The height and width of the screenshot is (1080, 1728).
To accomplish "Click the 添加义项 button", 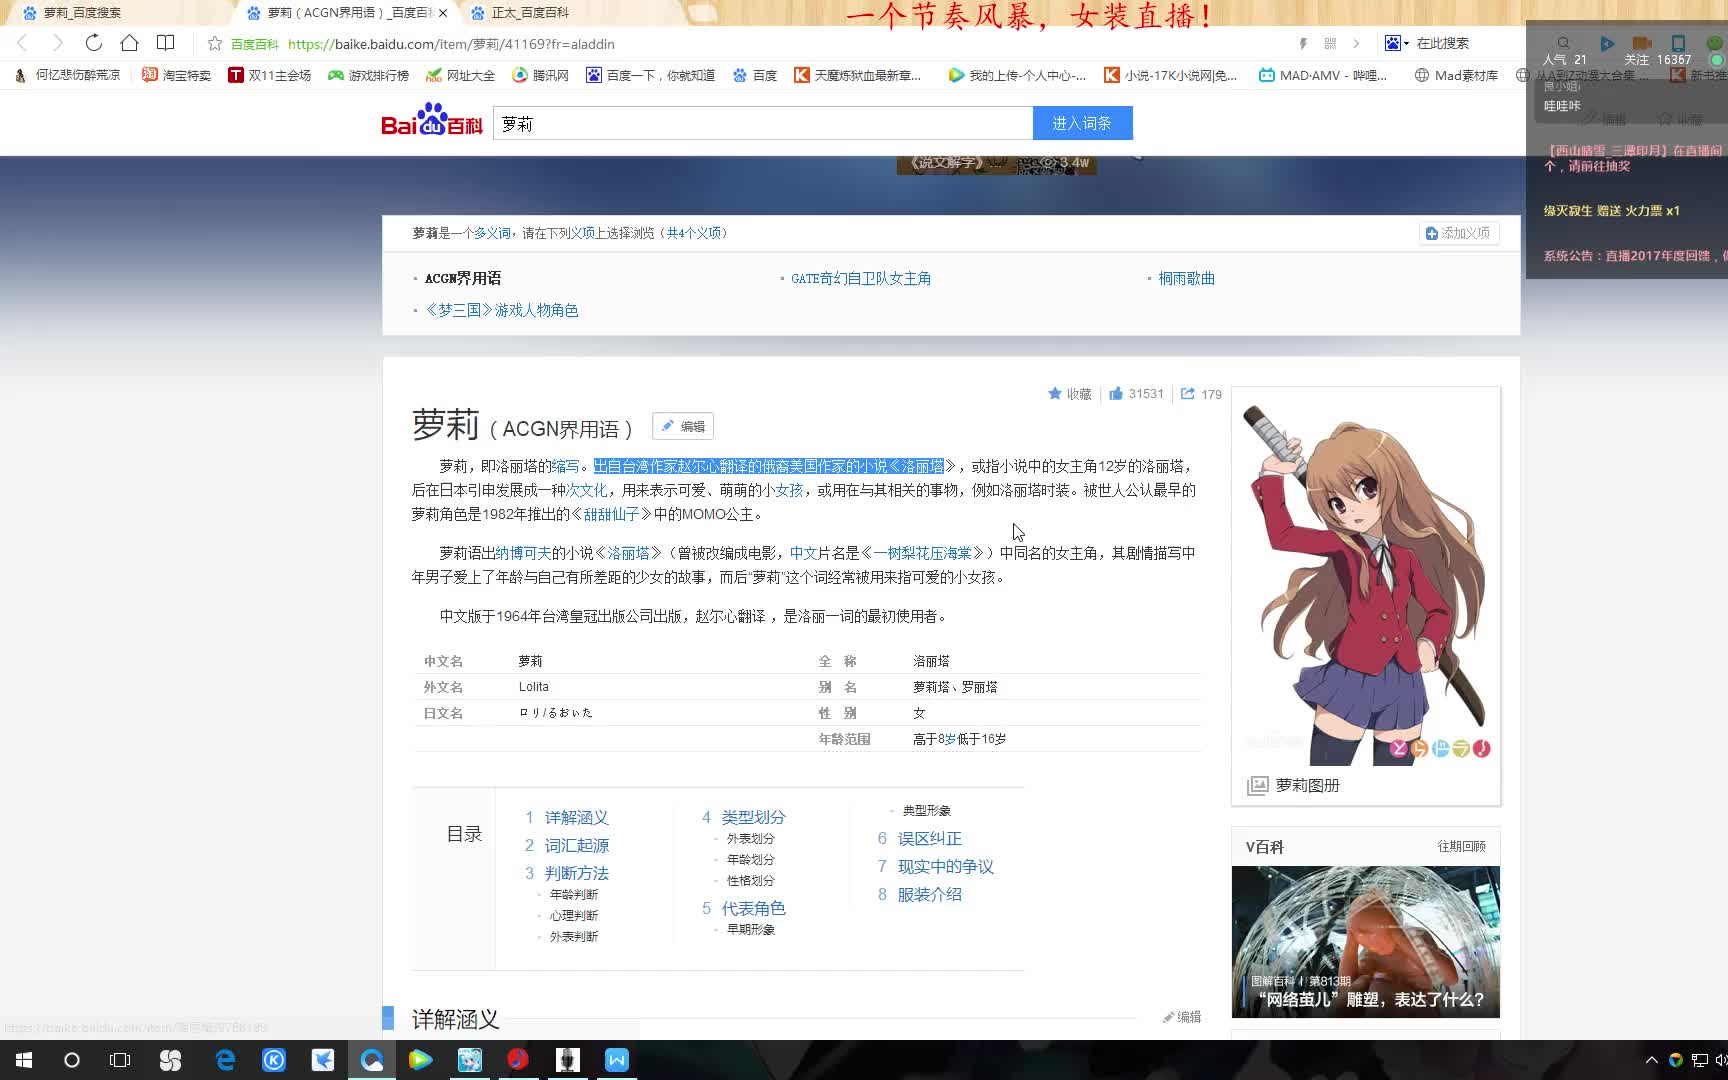I will [x=1459, y=233].
